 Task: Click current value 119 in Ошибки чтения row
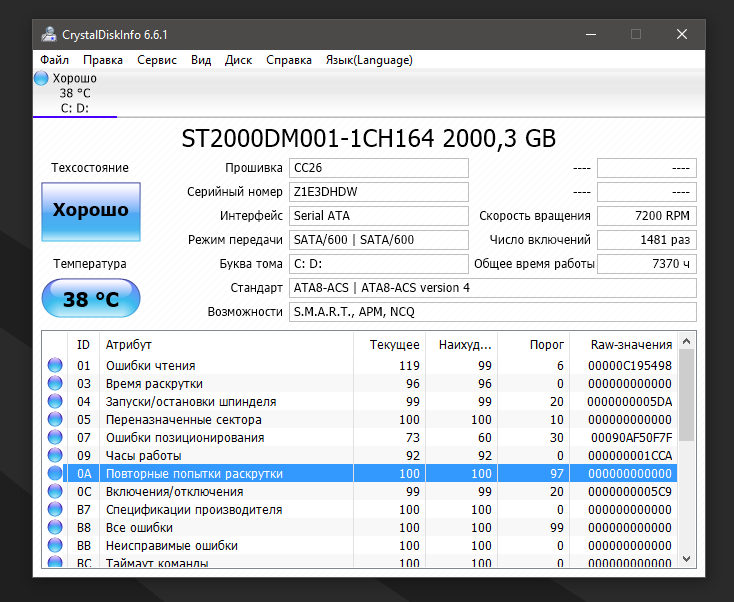[409, 366]
